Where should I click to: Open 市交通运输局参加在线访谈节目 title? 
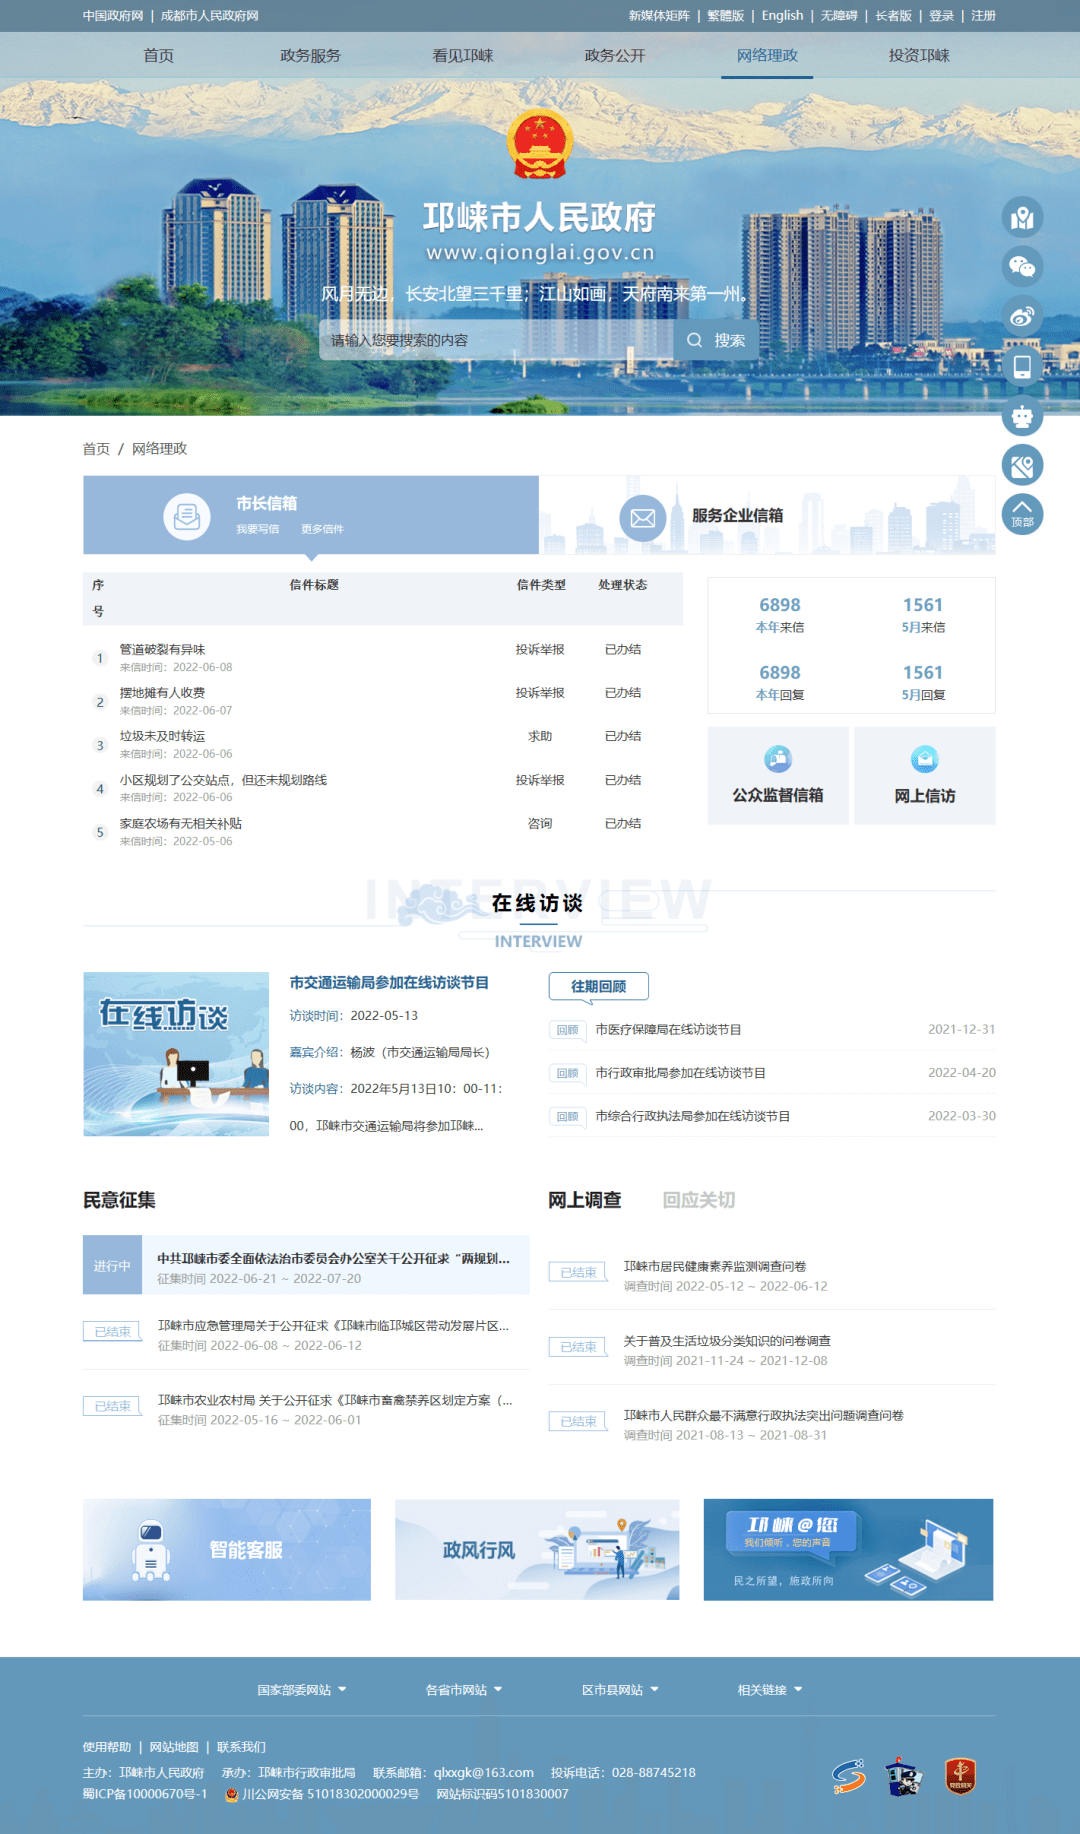click(389, 983)
